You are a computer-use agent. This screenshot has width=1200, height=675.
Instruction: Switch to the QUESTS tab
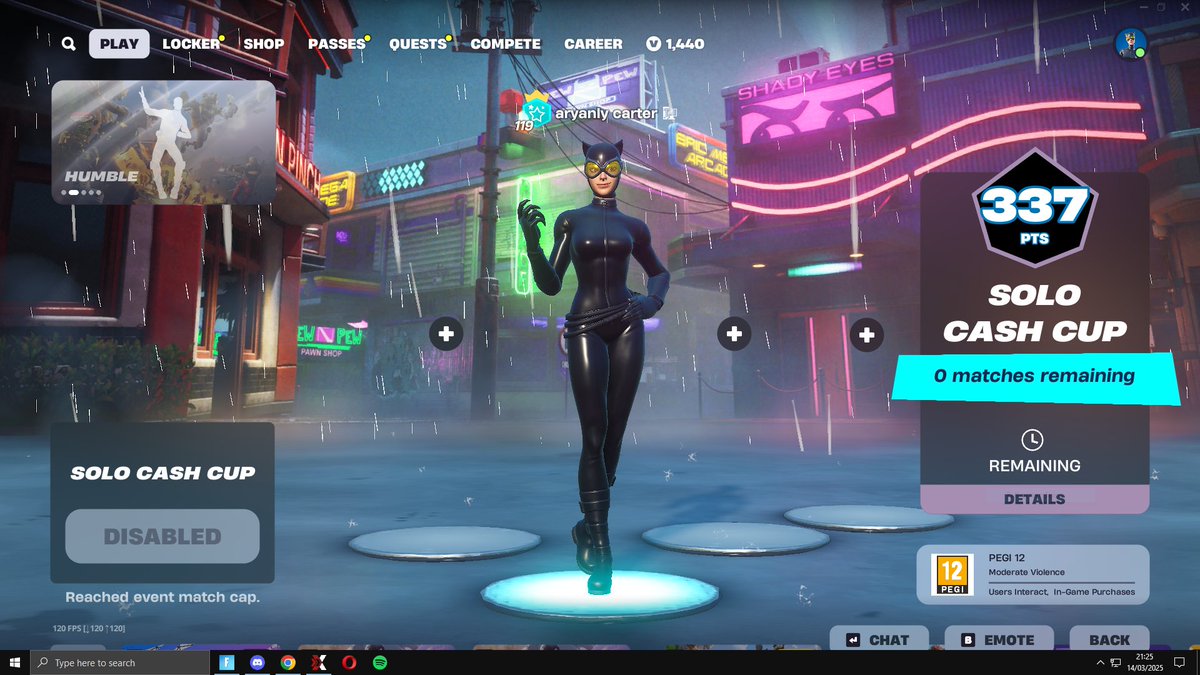coord(418,44)
